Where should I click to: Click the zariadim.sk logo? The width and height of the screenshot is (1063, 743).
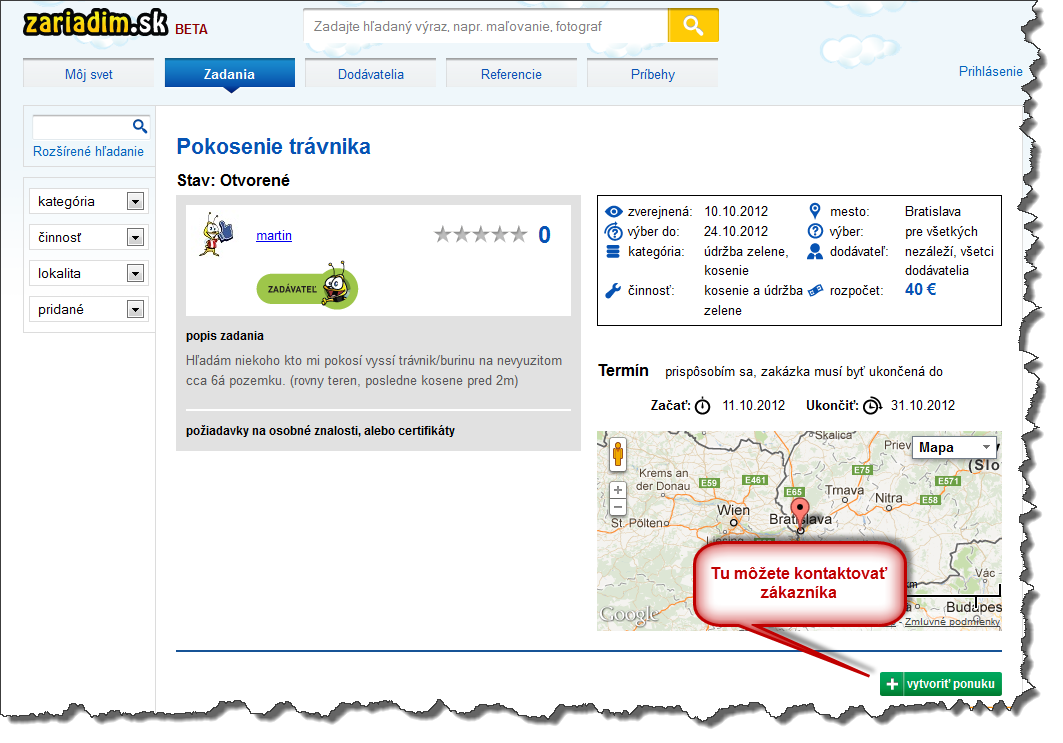pos(96,23)
